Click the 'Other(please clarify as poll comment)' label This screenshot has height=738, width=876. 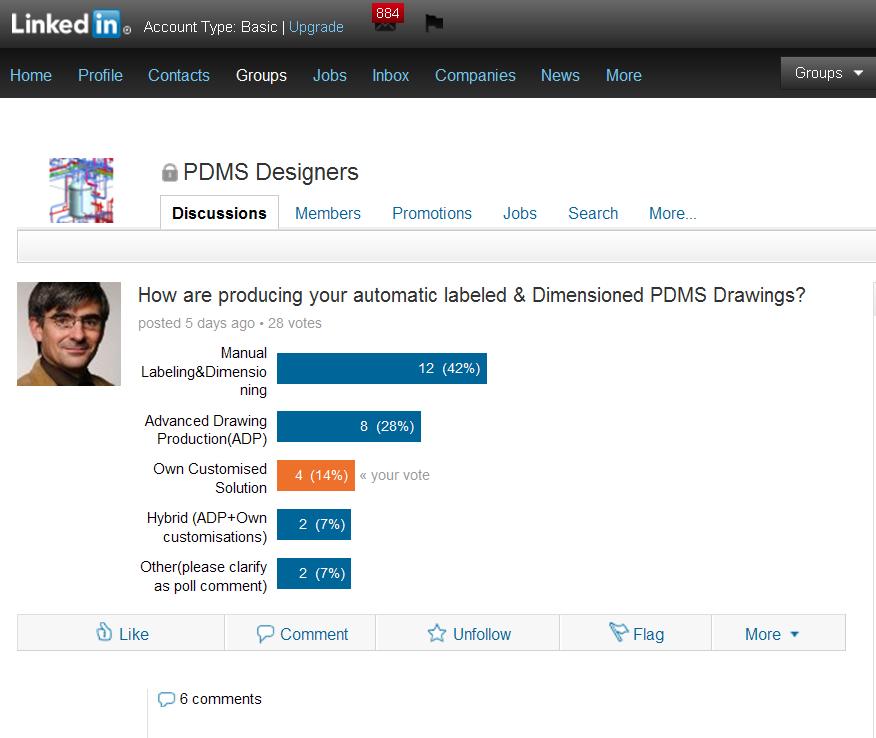click(x=203, y=576)
